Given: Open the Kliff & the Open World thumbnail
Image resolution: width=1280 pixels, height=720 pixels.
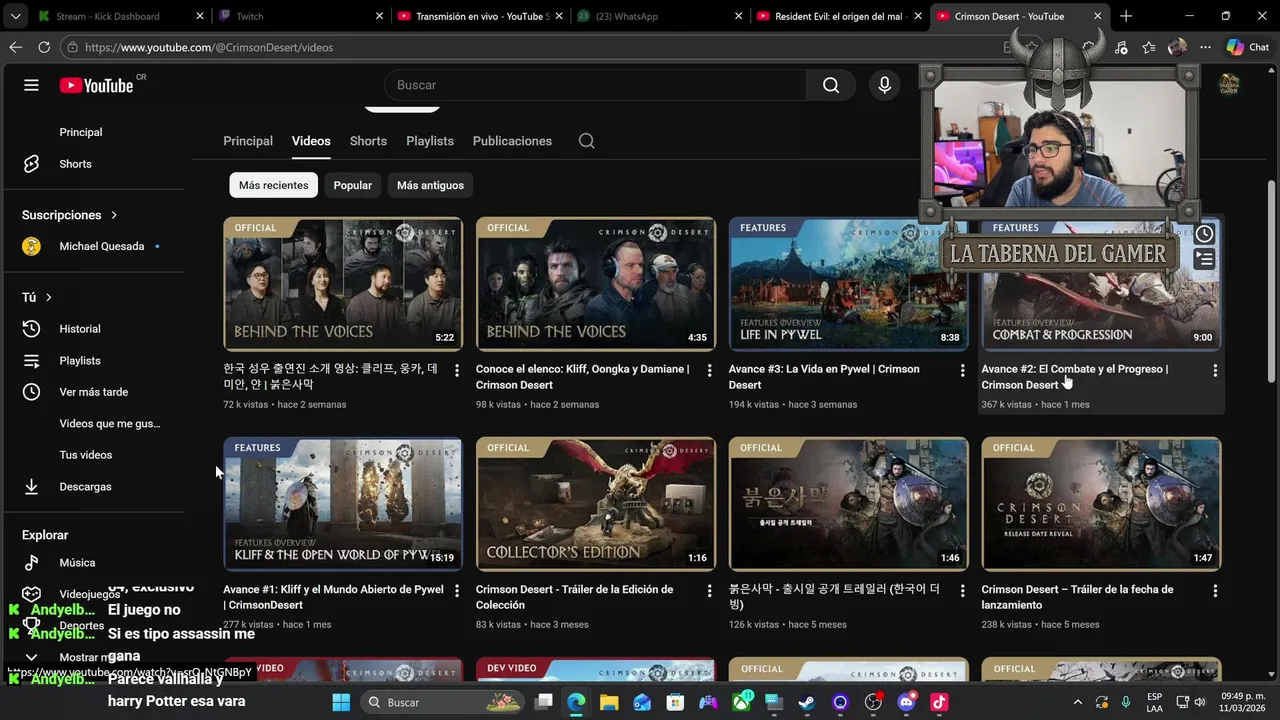Looking at the screenshot, I should click(x=343, y=504).
